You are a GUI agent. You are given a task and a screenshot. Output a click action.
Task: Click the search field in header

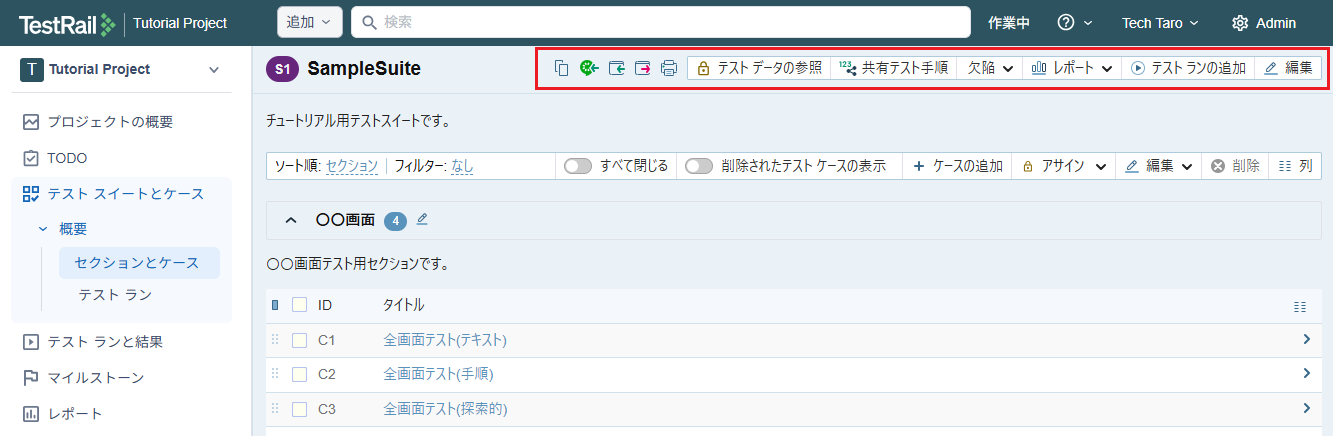pyautogui.click(x=660, y=22)
